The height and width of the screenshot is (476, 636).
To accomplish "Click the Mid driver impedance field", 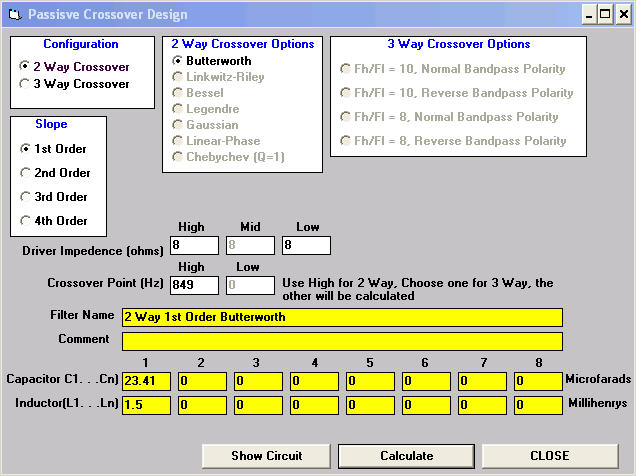I will tap(250, 245).
